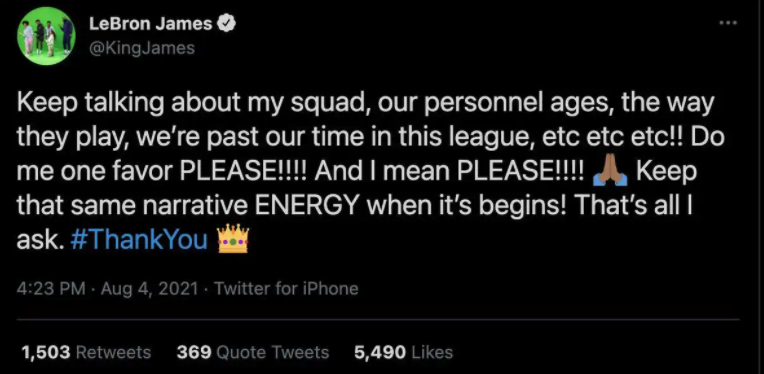Click the 4:23 PM timestamp
764x374 pixels.
(x=51, y=289)
